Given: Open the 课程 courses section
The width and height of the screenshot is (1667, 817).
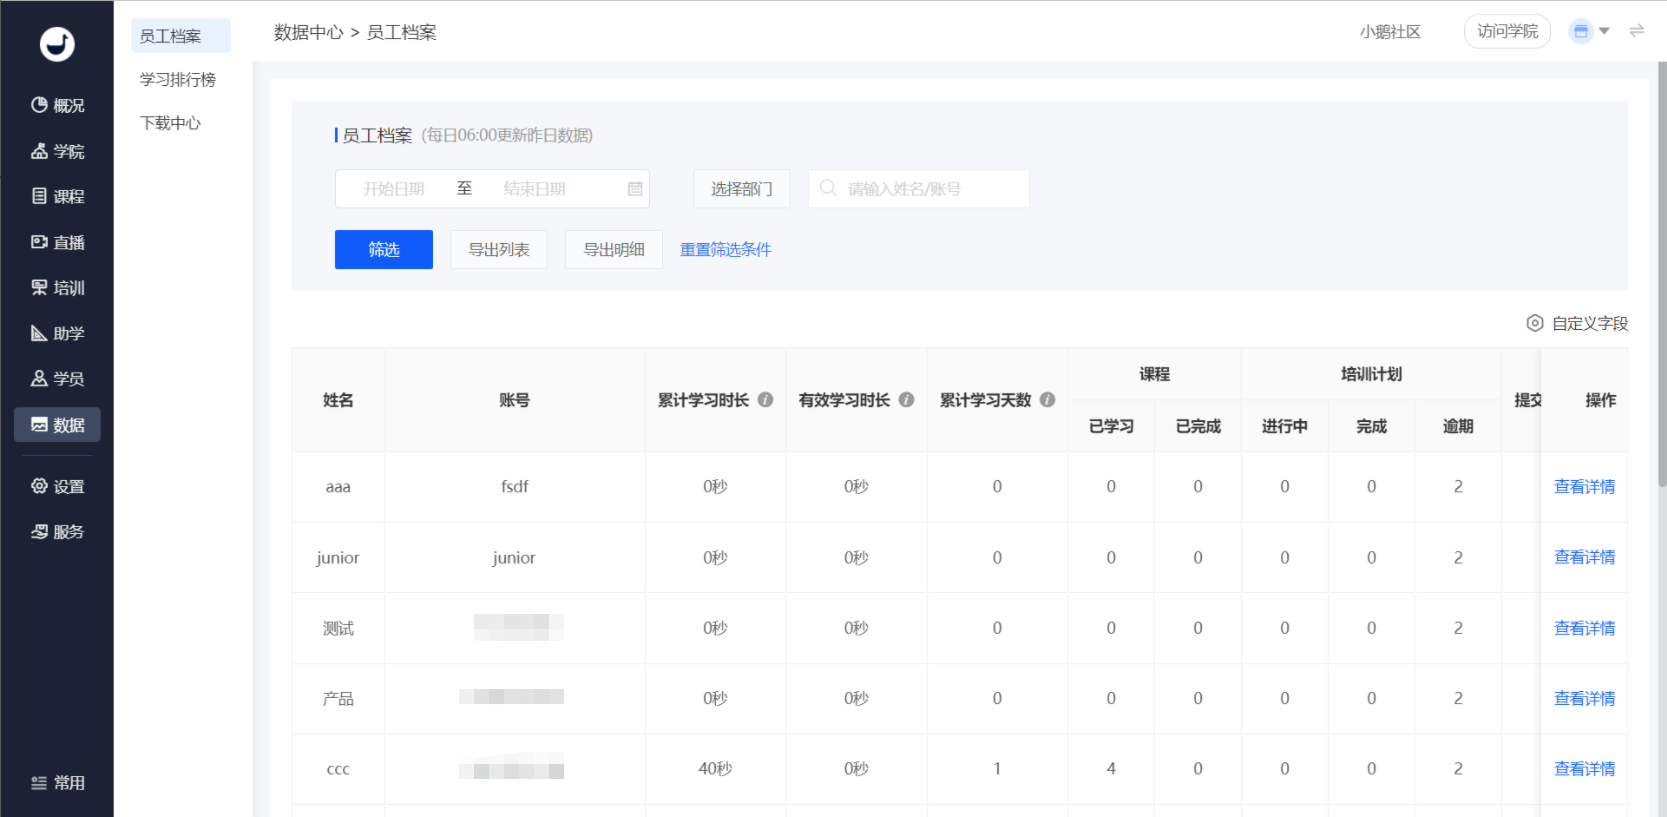Looking at the screenshot, I should (x=57, y=196).
